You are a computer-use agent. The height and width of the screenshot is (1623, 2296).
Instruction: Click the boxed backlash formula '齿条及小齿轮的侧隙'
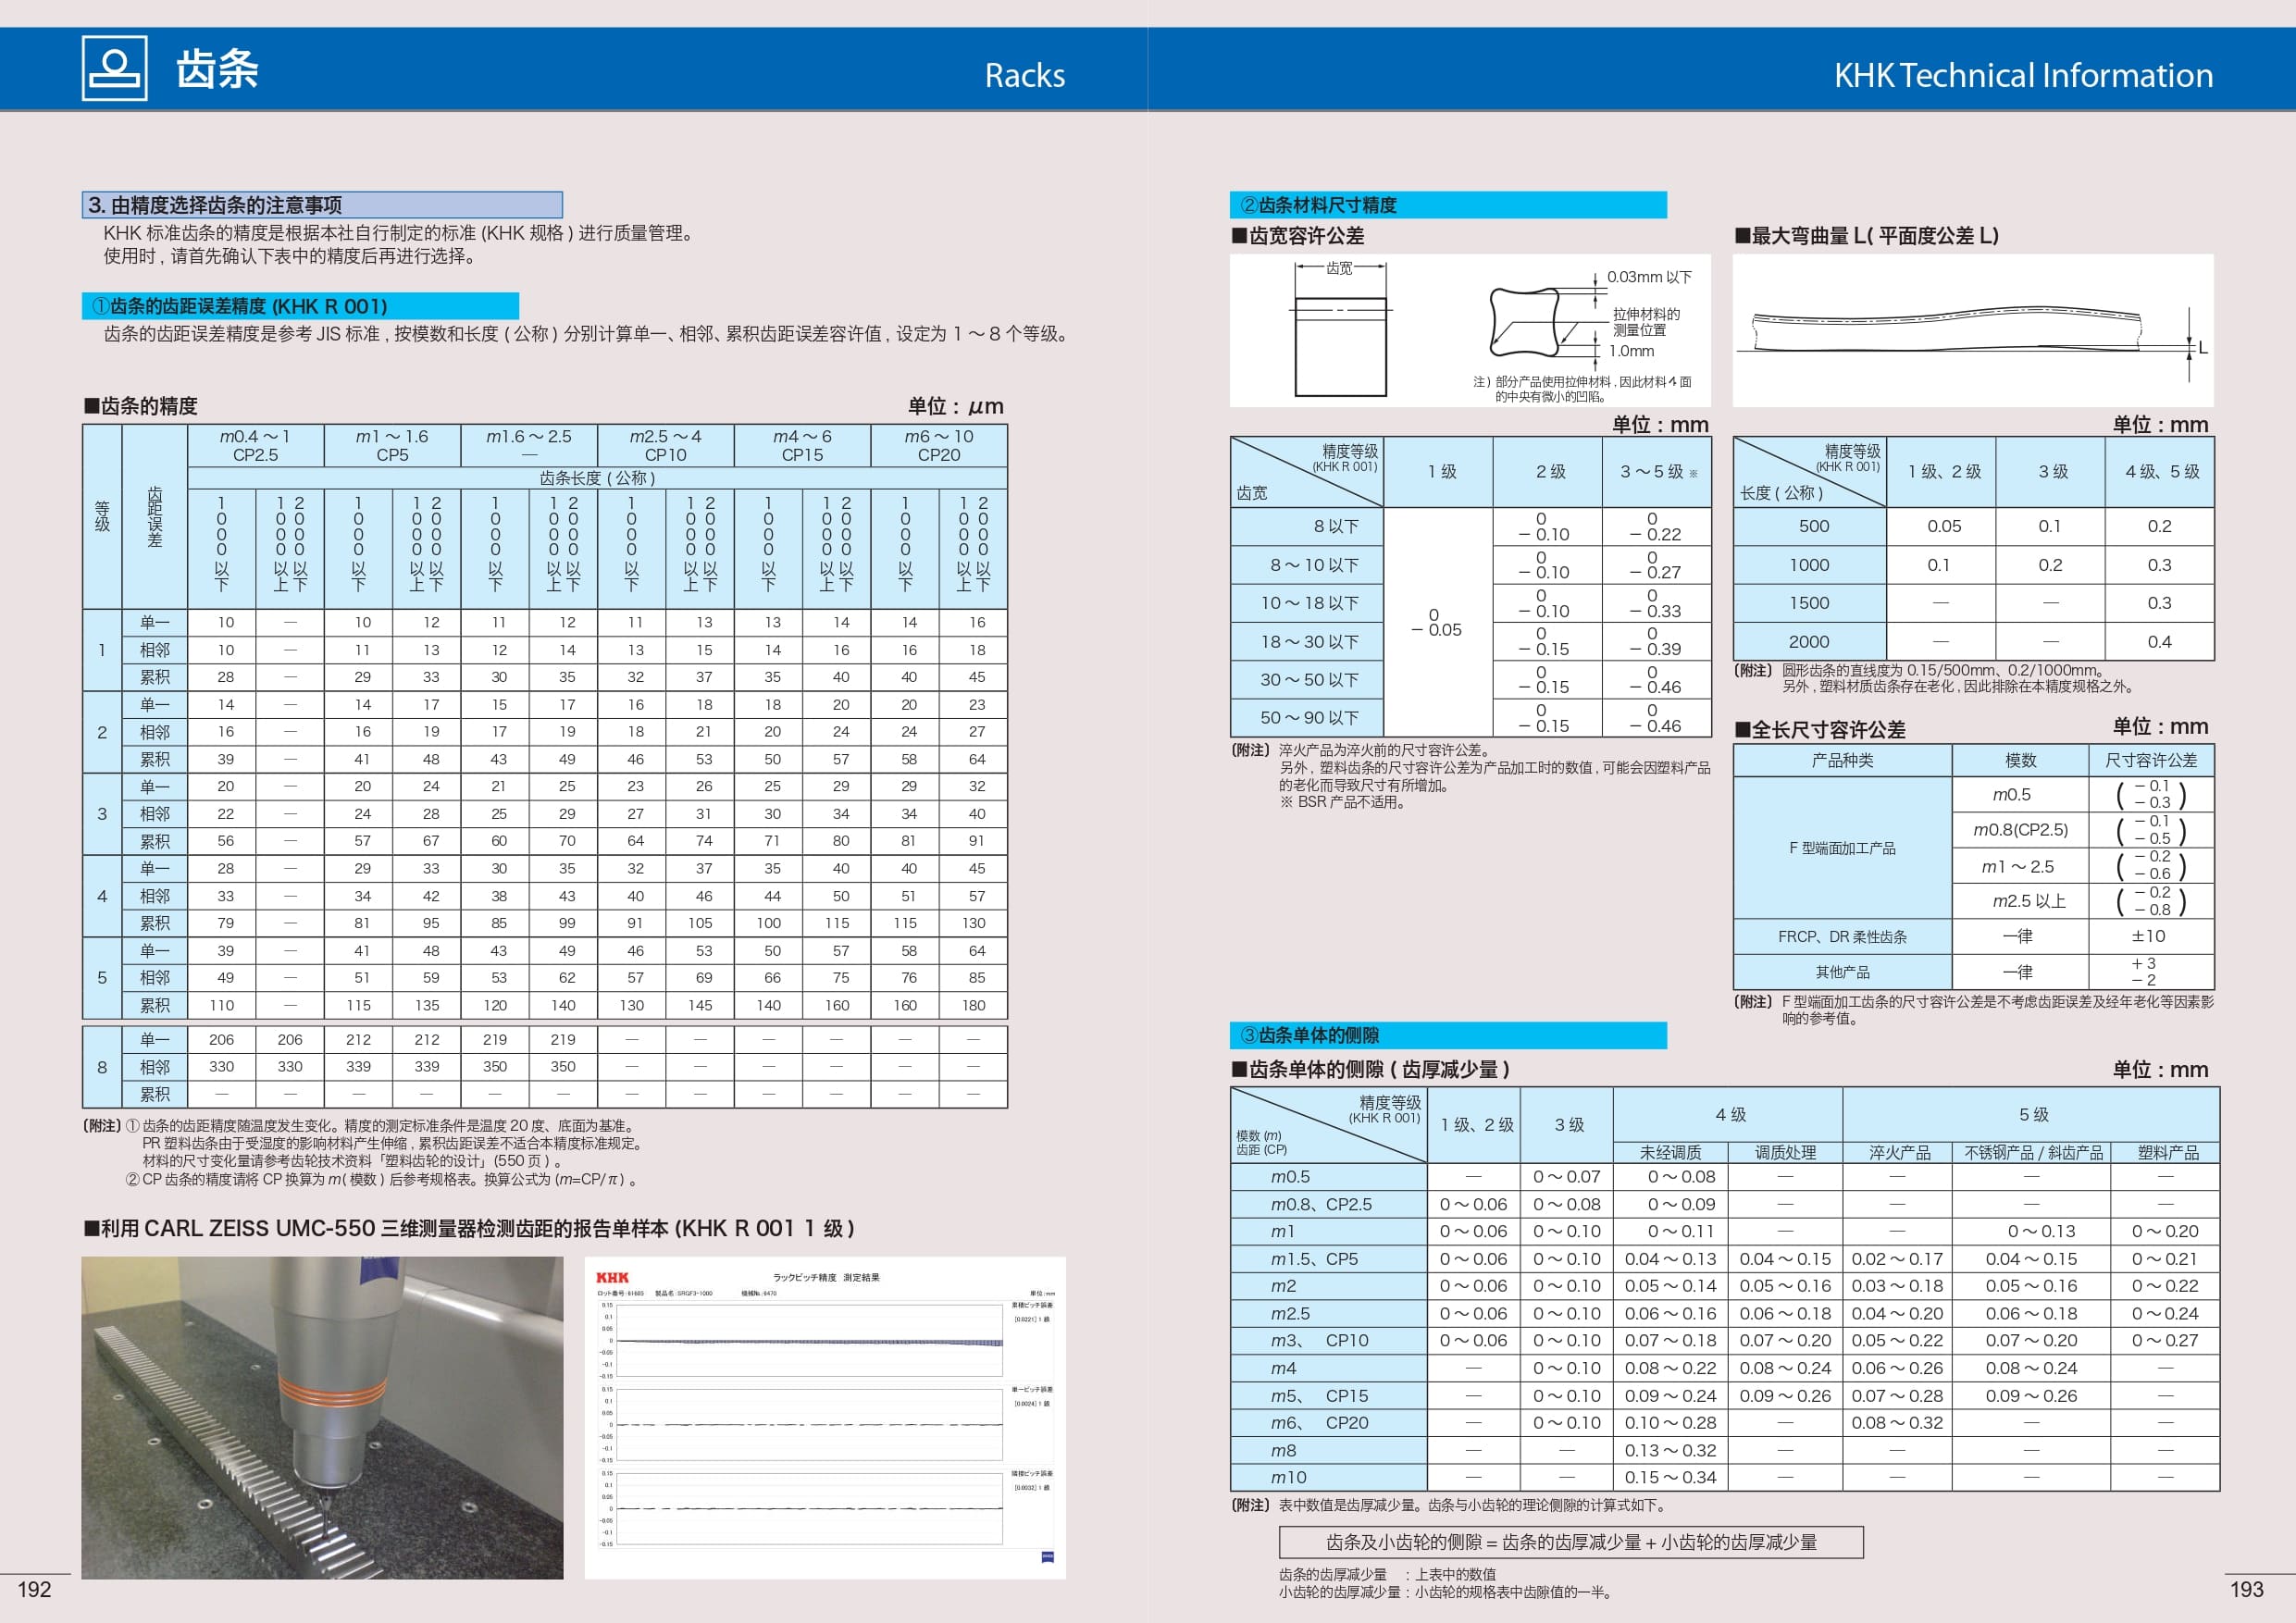click(x=1571, y=1543)
